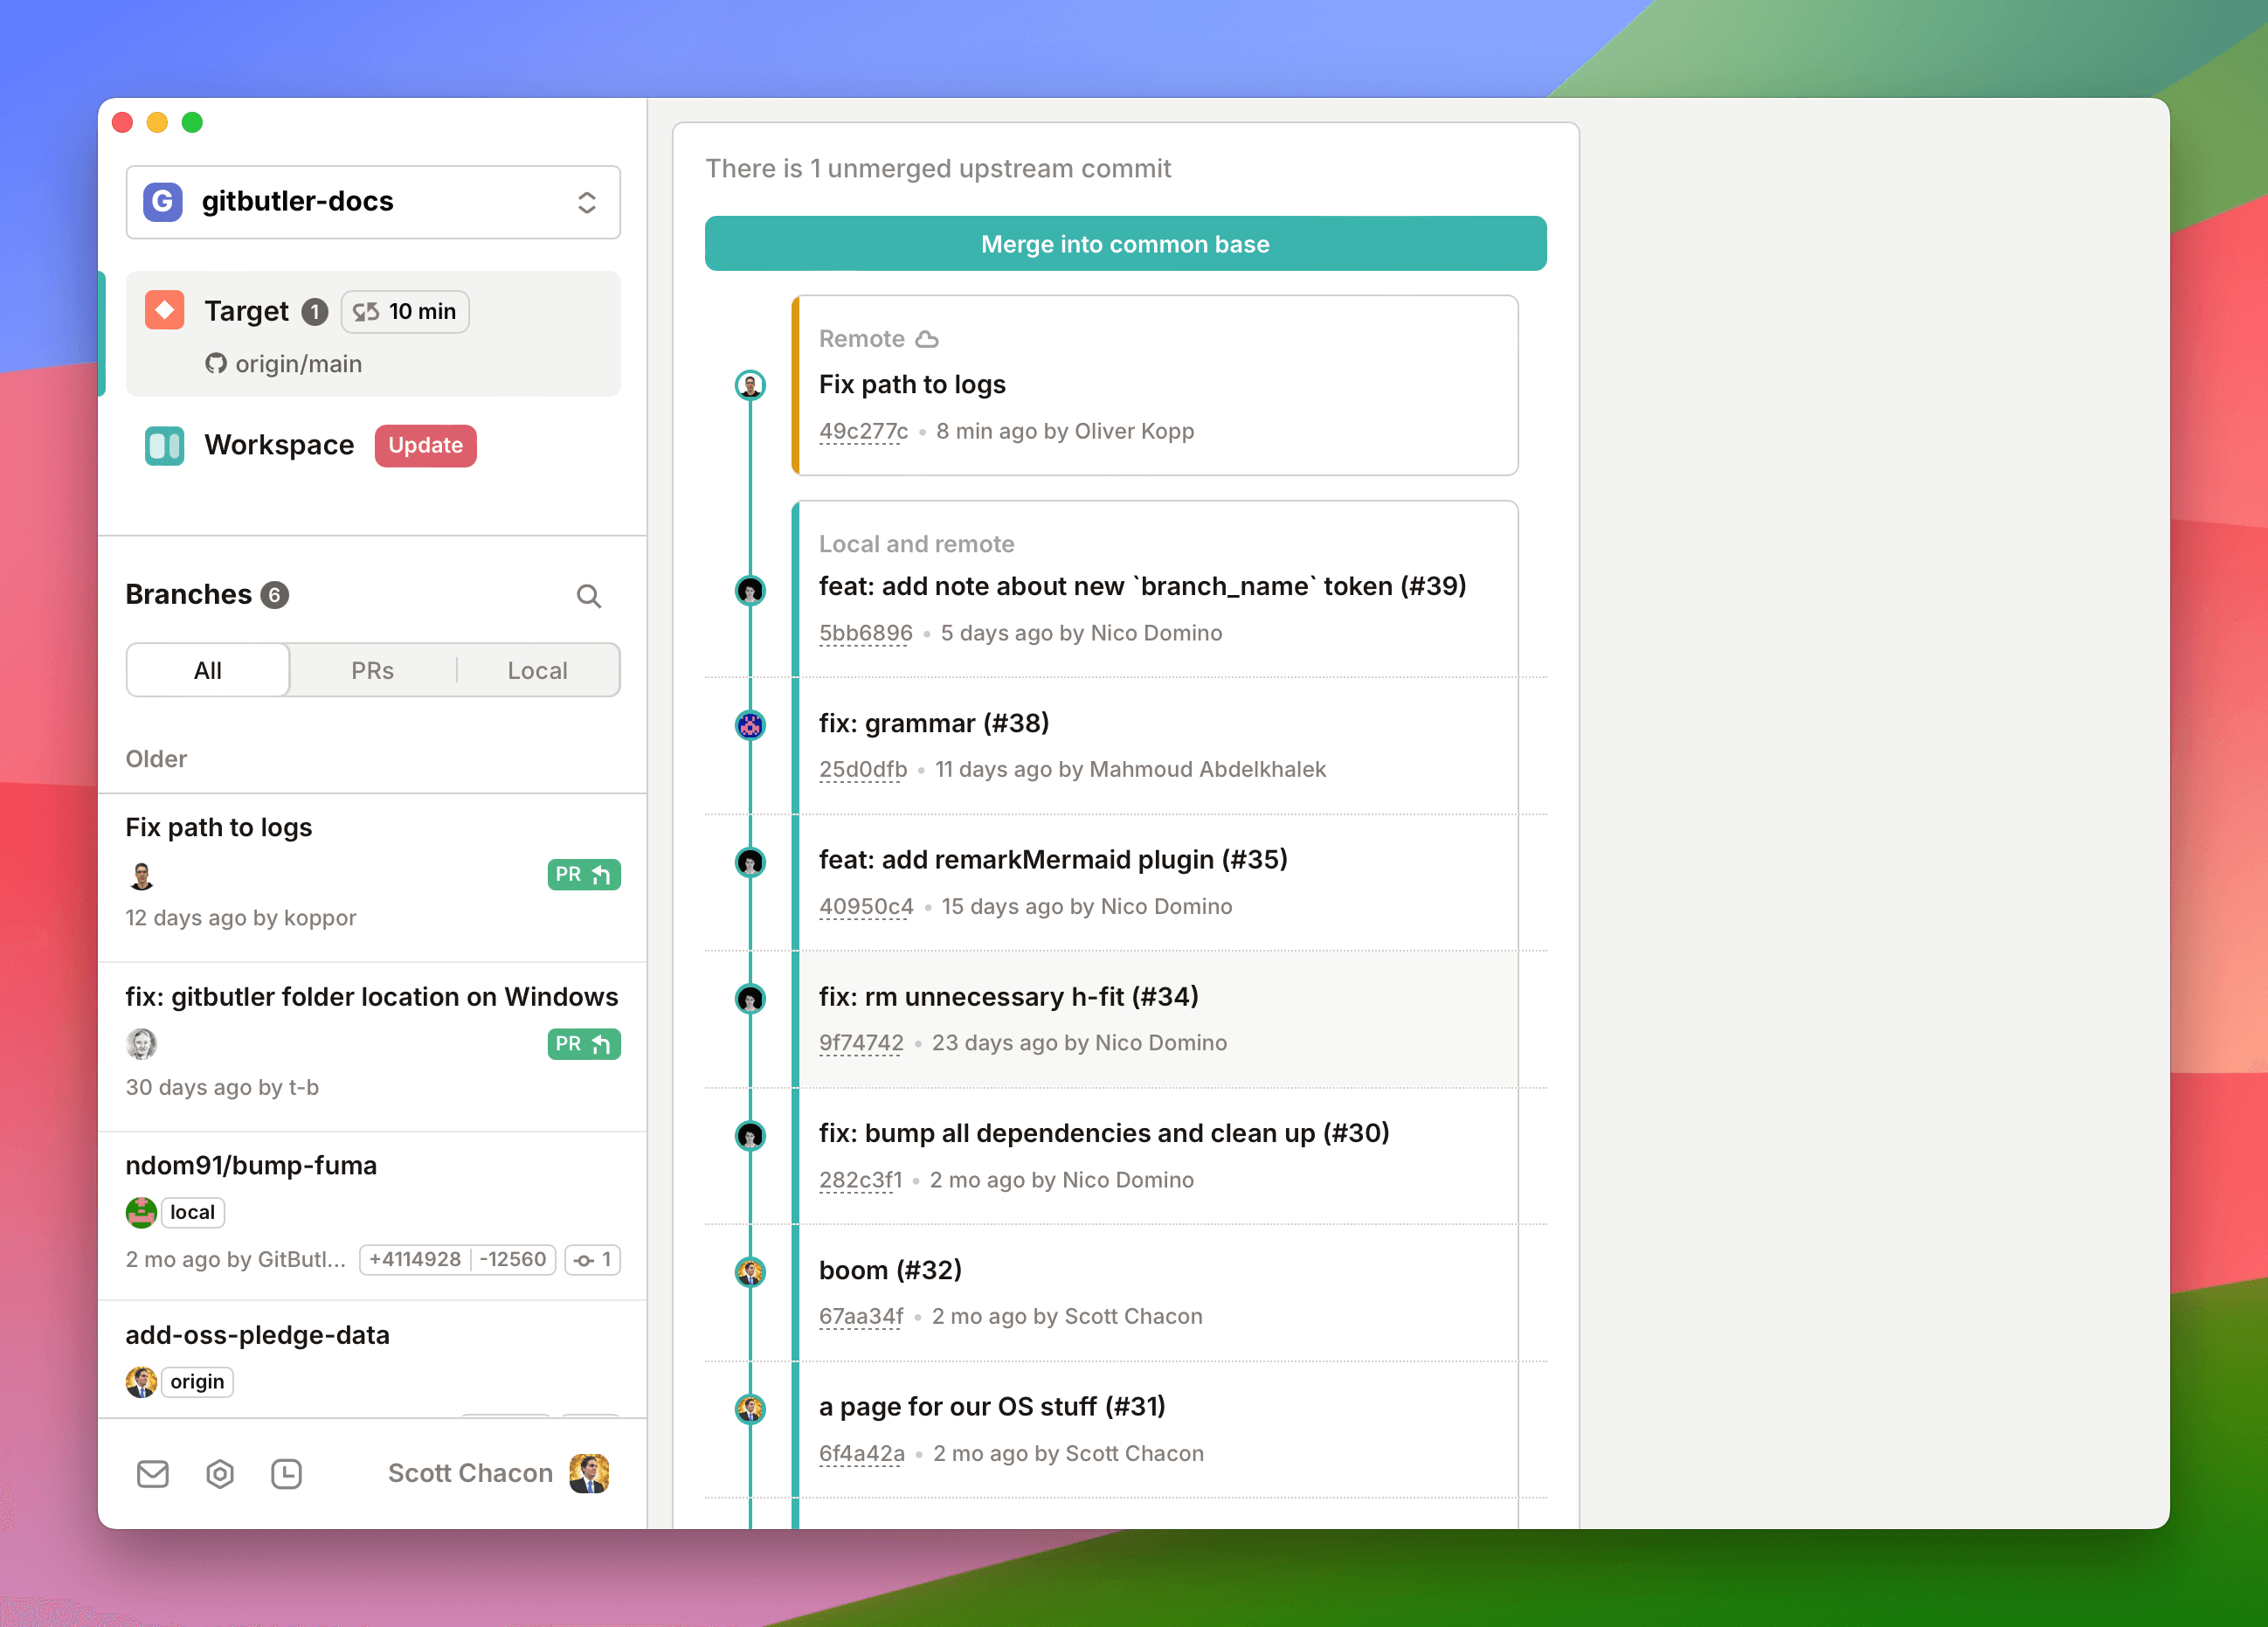
Task: Switch to the Local filter tab
Action: click(538, 670)
